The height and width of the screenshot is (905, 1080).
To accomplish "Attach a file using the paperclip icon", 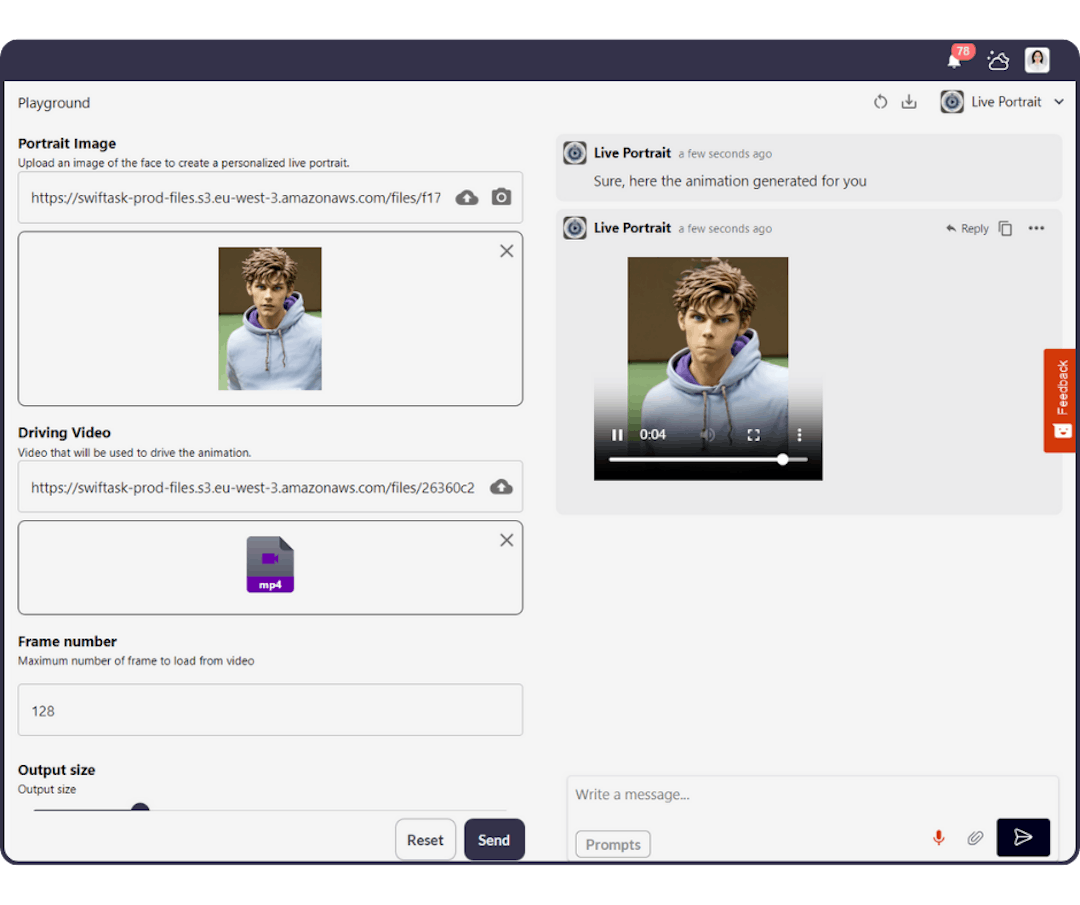I will tap(975, 838).
